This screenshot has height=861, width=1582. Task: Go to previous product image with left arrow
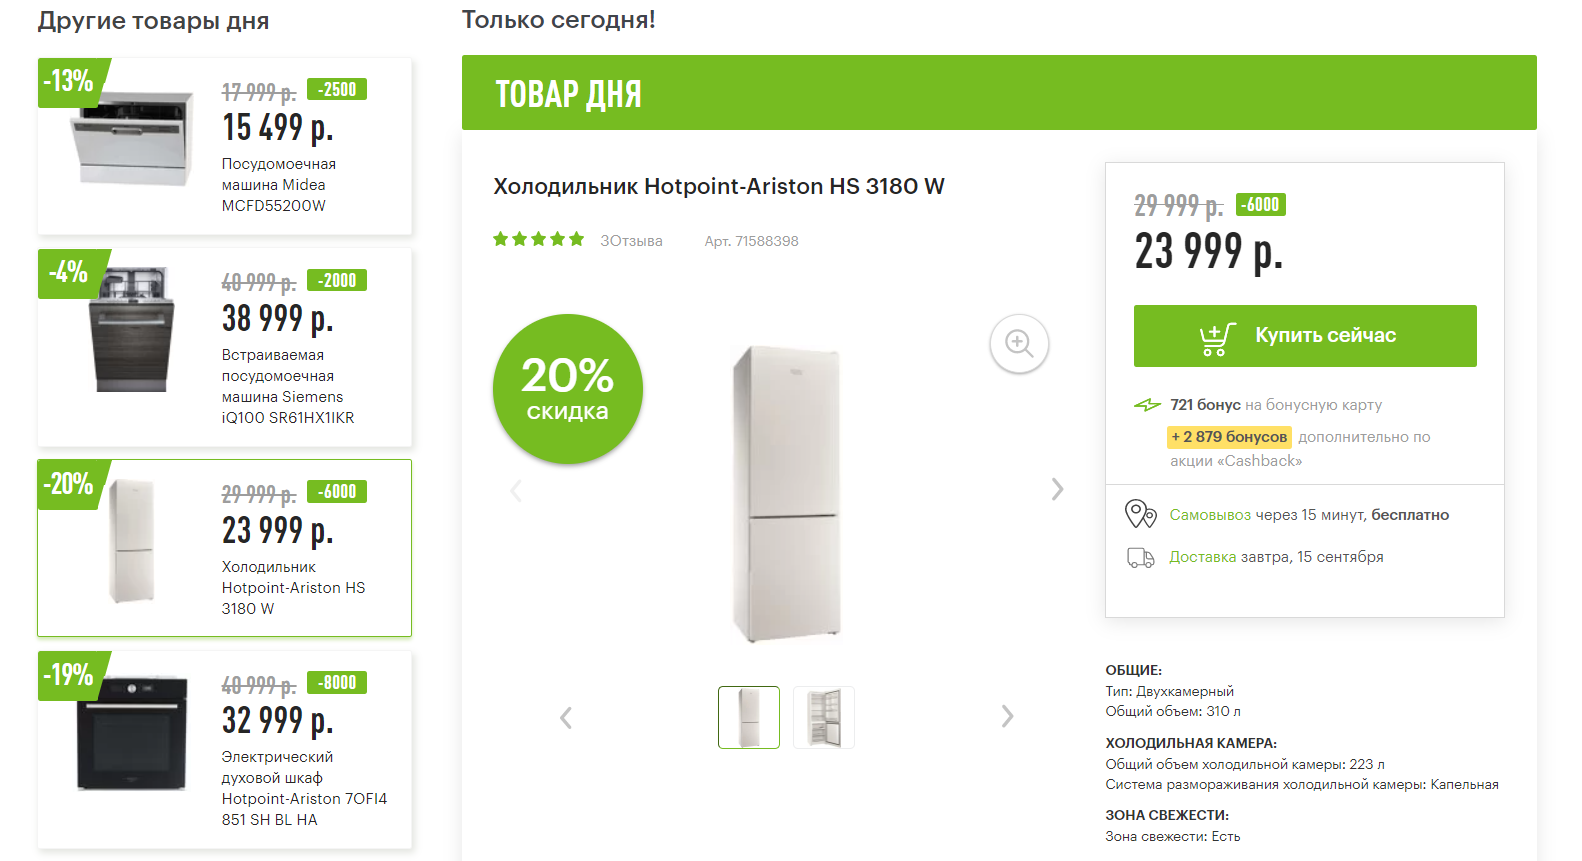pos(516,490)
